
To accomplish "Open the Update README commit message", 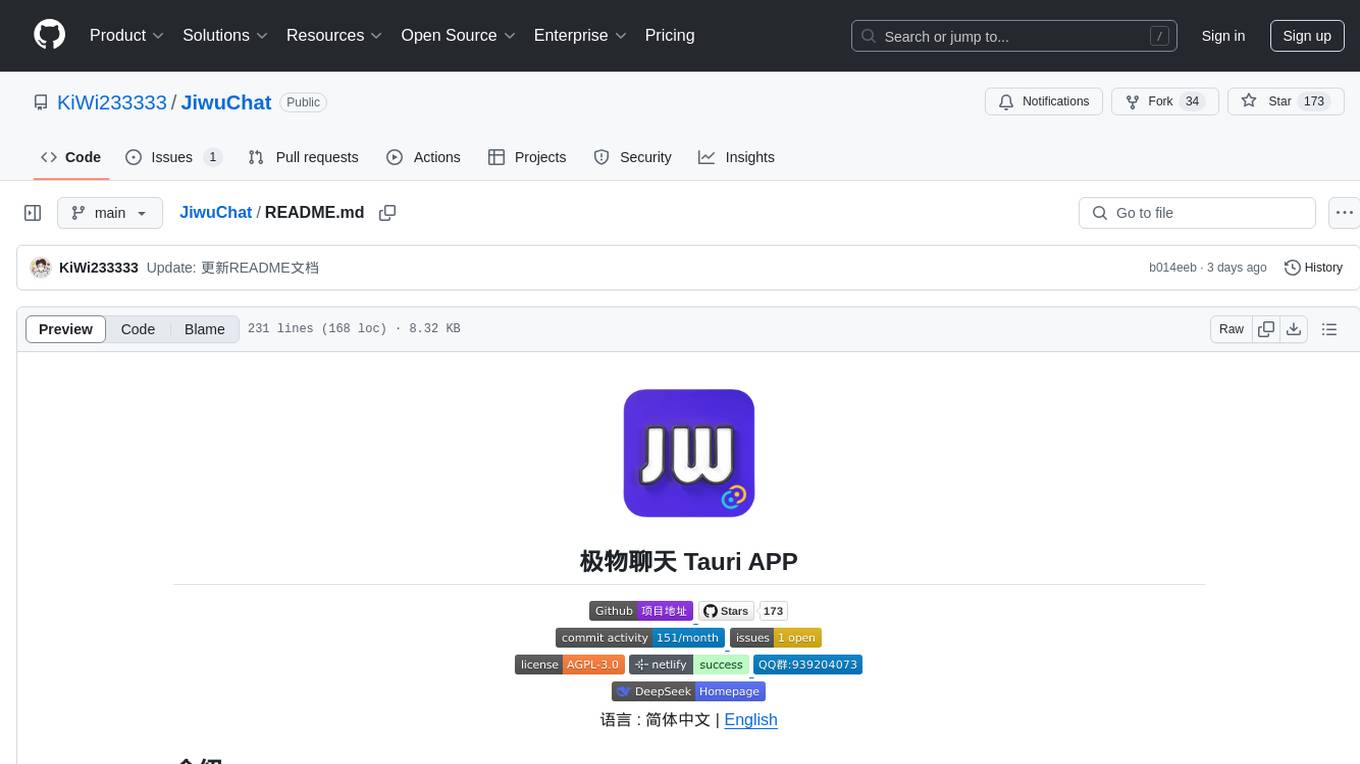I will [233, 267].
